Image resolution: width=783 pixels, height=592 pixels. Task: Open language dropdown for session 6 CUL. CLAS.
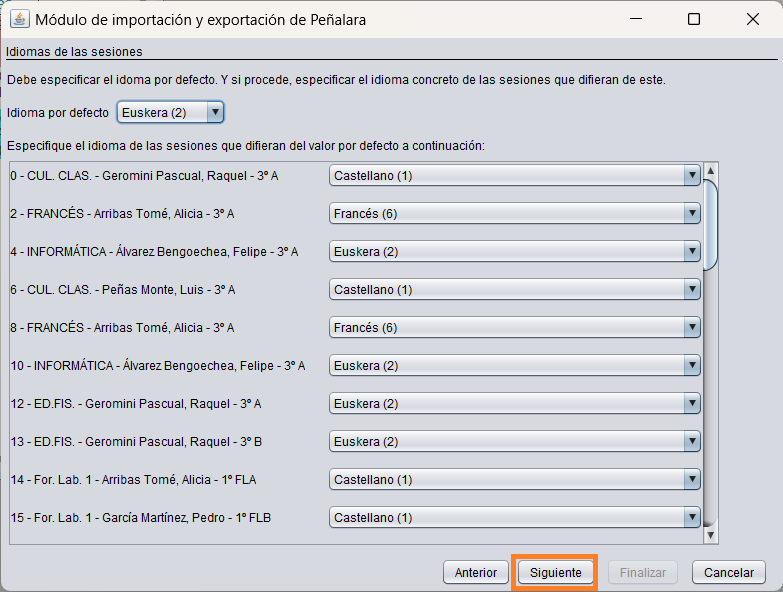[514, 290]
